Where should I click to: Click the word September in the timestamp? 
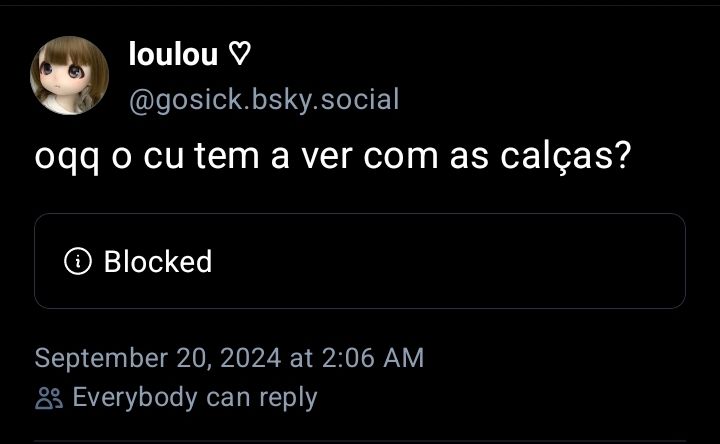[x=101, y=359]
